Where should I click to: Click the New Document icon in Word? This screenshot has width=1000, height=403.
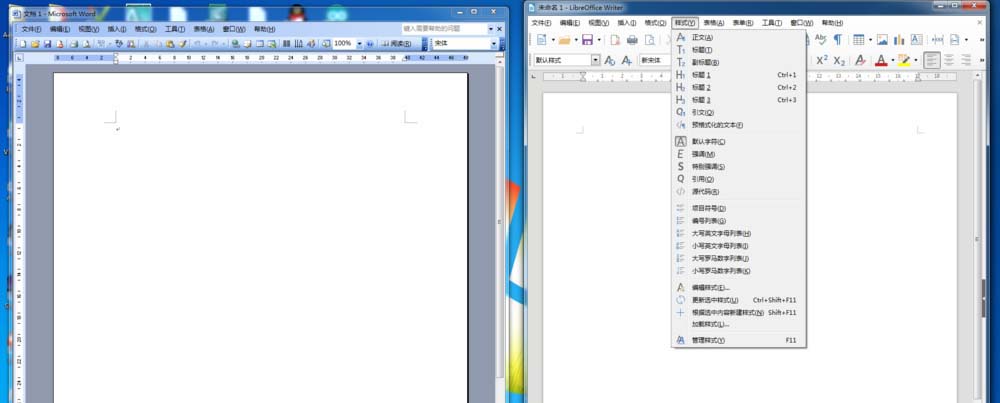point(21,44)
